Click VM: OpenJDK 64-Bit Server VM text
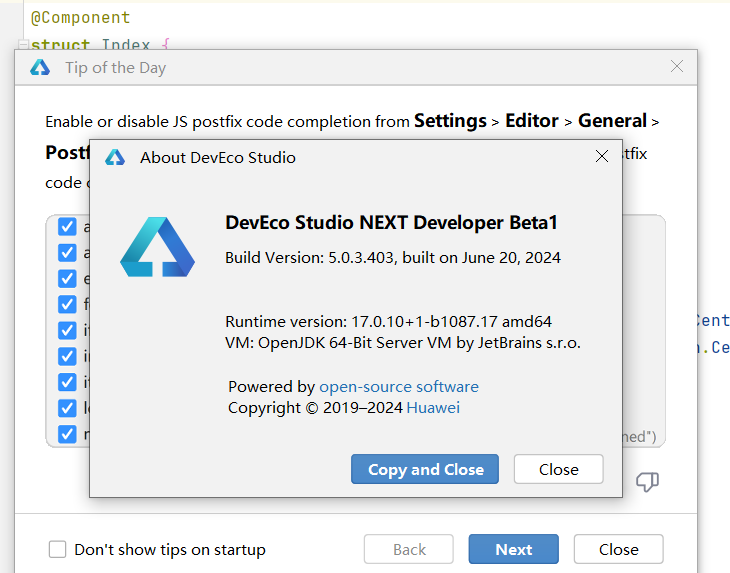This screenshot has width=730, height=573. point(403,343)
